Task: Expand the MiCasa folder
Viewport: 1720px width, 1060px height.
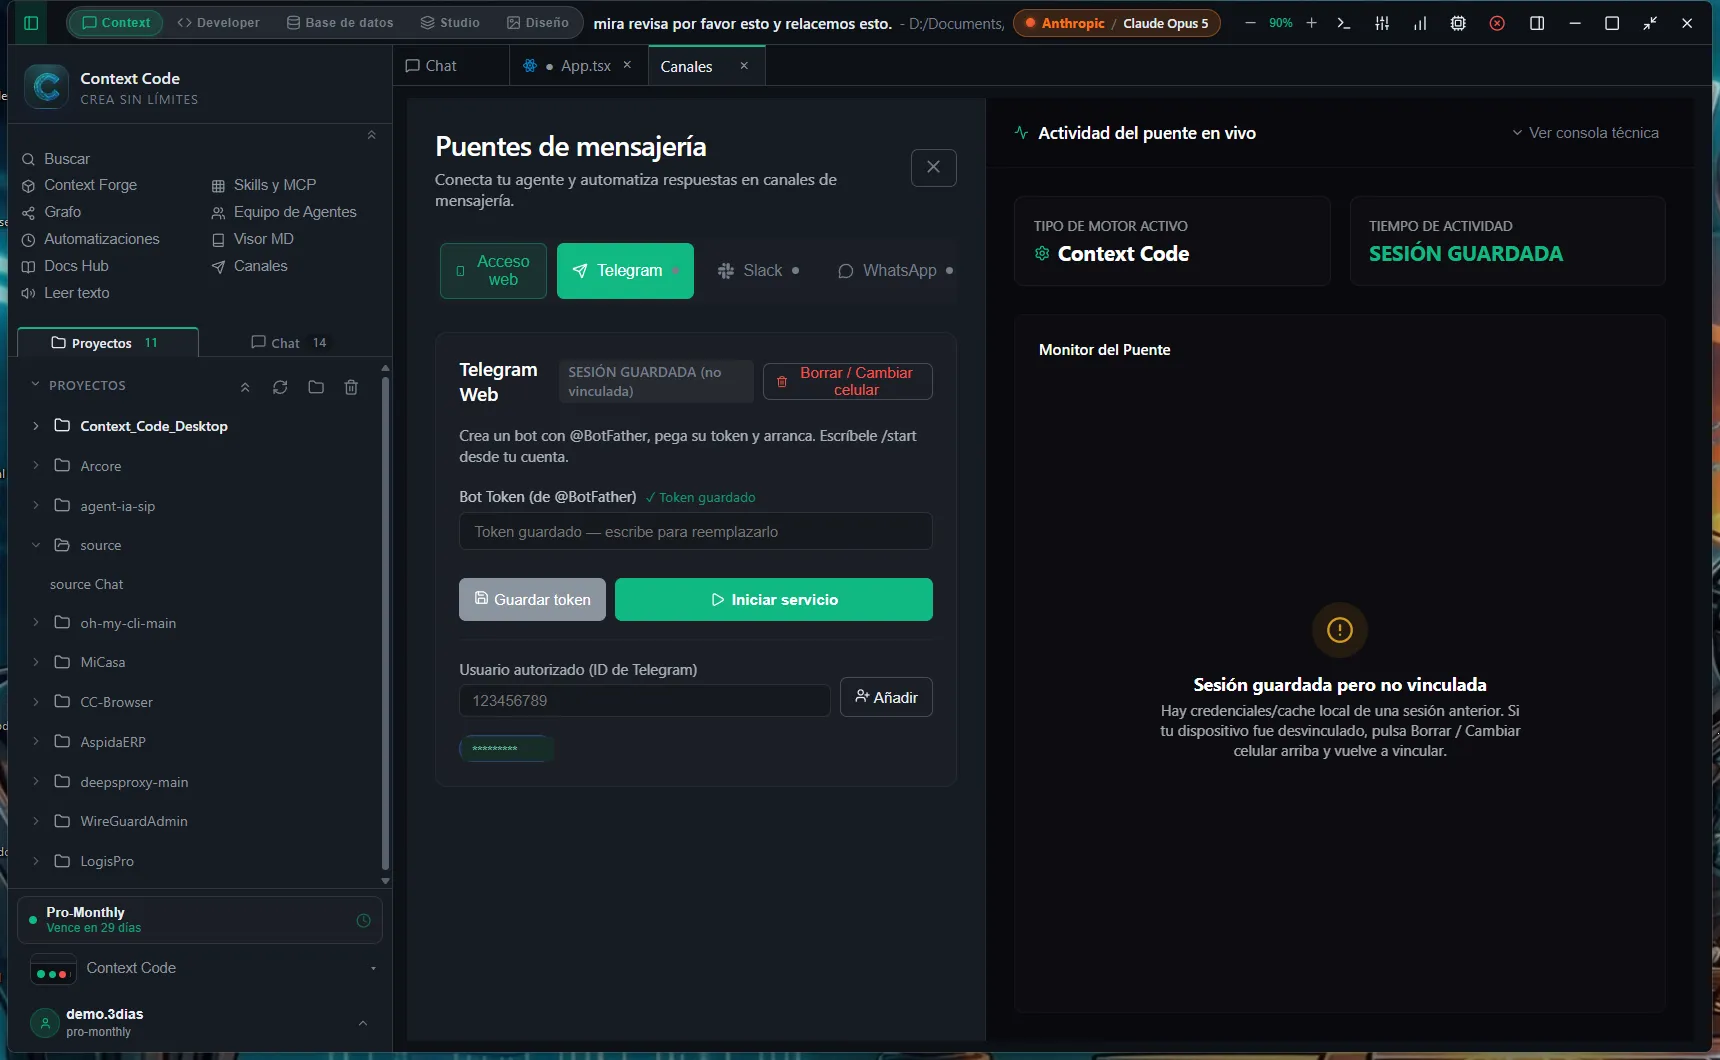Action: (35, 662)
